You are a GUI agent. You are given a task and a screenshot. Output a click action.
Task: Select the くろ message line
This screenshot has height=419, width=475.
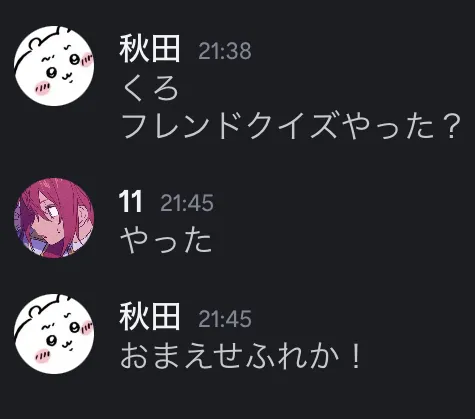[x=150, y=89]
